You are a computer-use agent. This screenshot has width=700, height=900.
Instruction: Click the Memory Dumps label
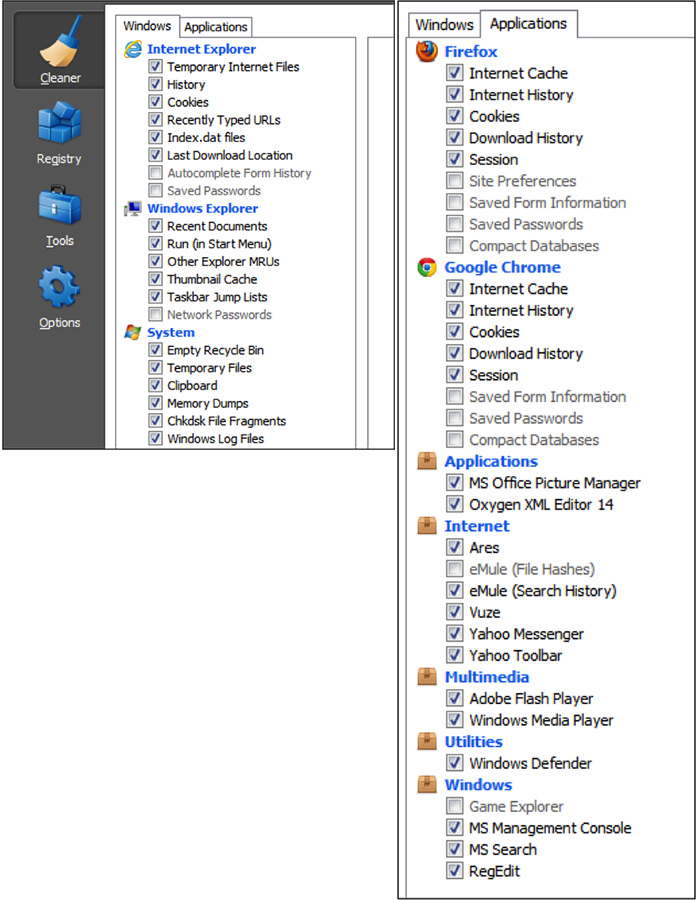pyautogui.click(x=208, y=404)
